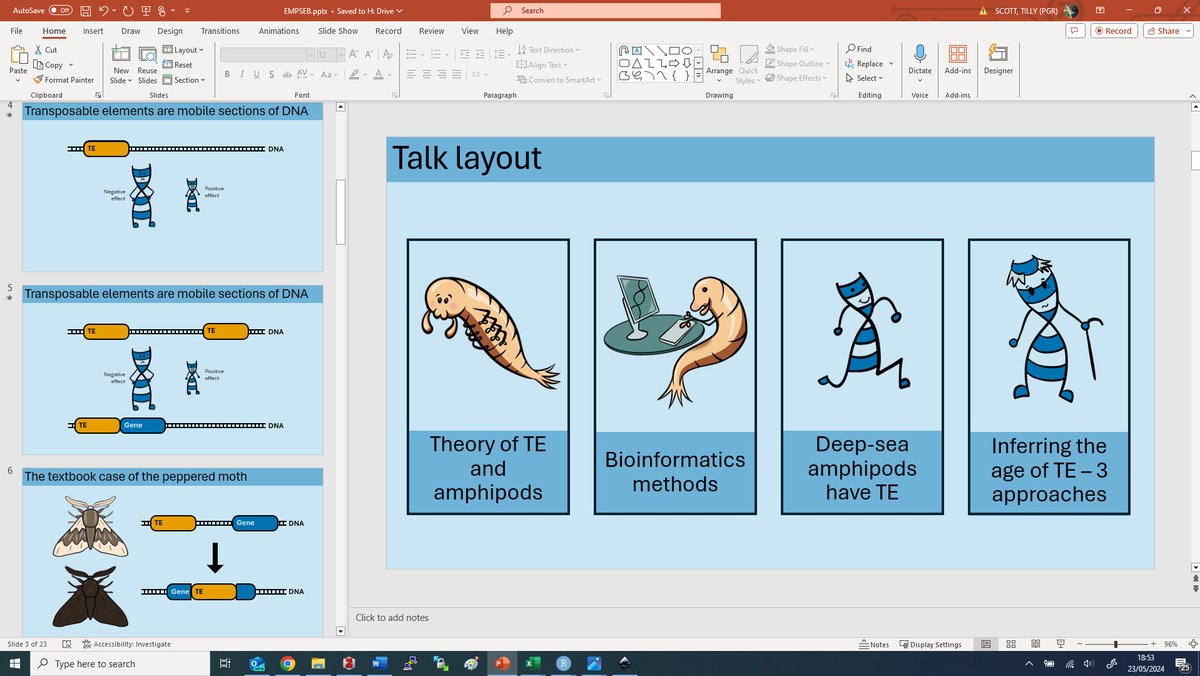Click the Save icon in title bar
Screen dimensions: 1200x676
point(87,10)
